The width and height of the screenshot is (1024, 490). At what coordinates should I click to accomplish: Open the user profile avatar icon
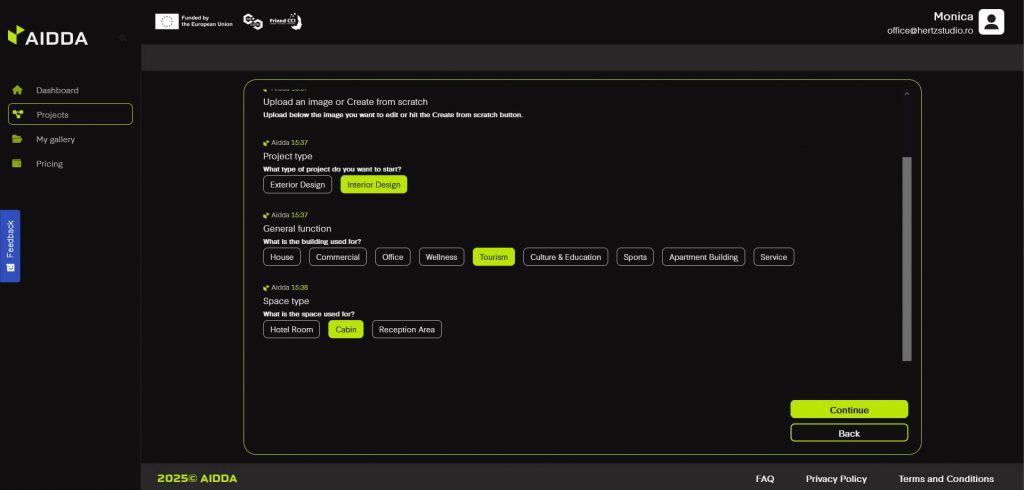click(991, 22)
